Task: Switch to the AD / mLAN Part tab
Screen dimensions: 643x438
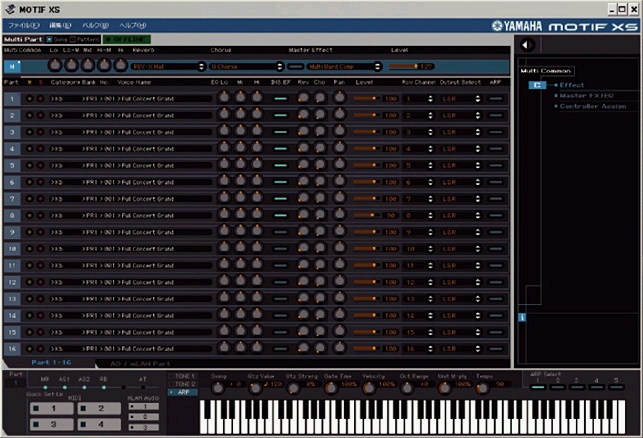Action: tap(141, 363)
